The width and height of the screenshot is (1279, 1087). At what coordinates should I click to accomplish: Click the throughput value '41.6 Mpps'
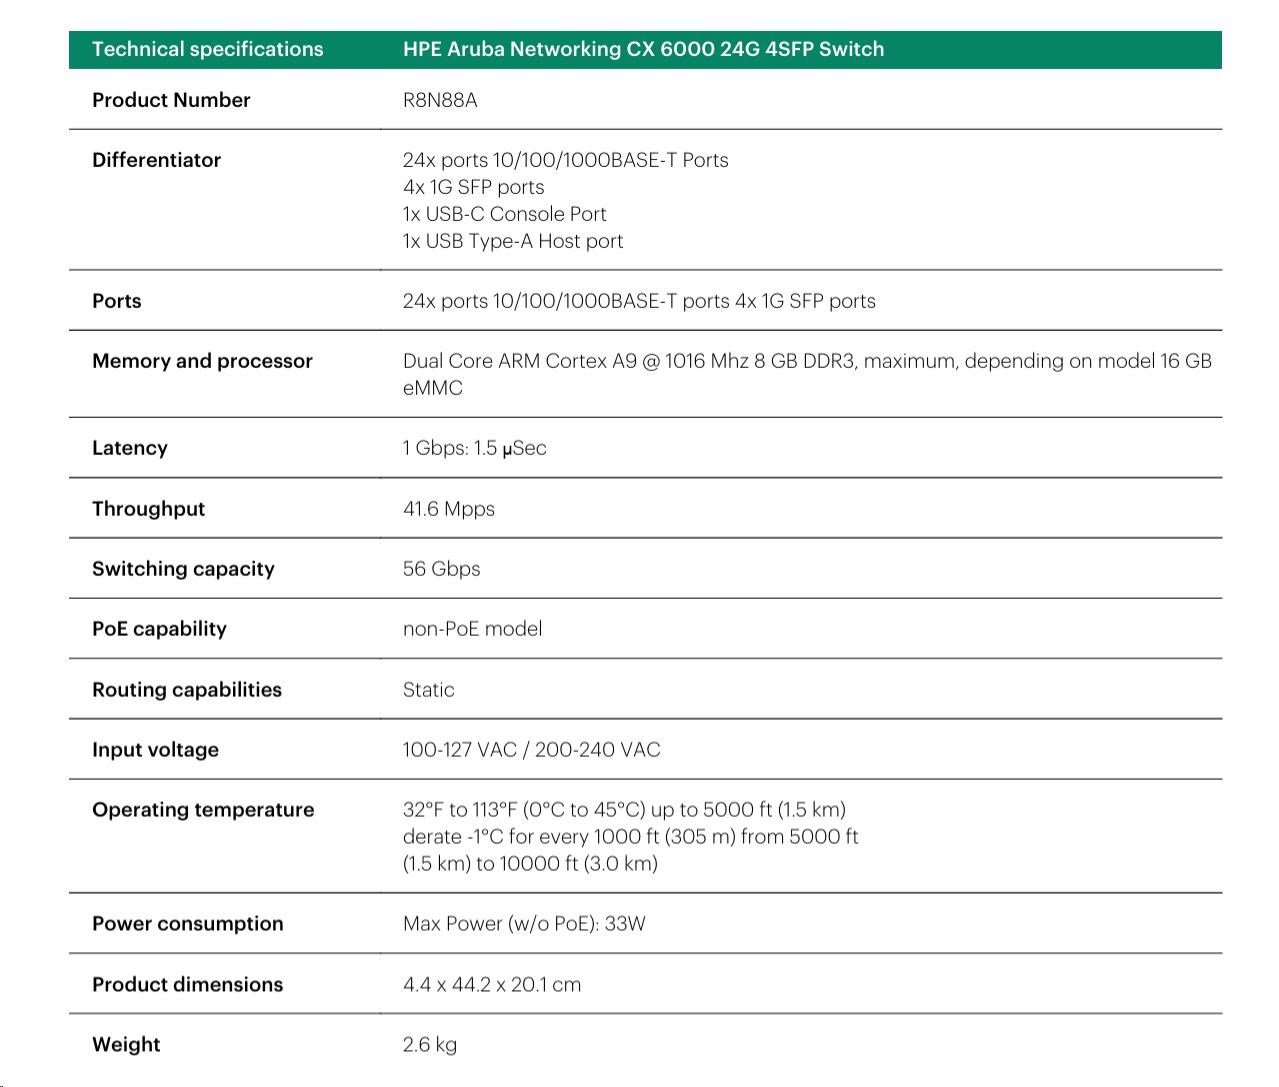(x=448, y=509)
